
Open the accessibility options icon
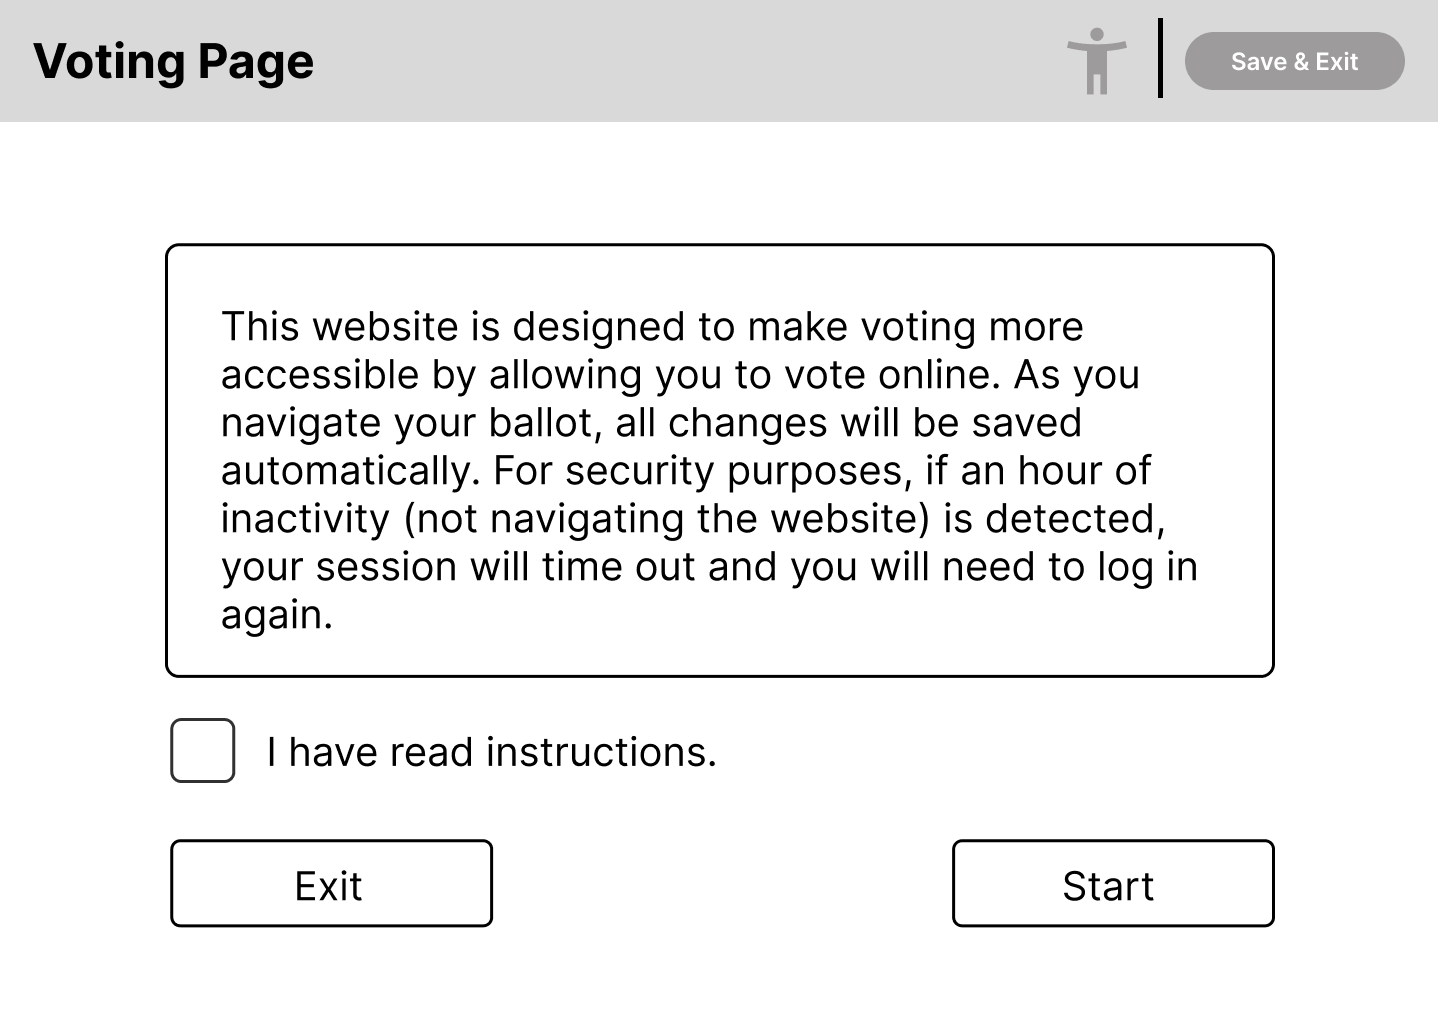[x=1096, y=61]
